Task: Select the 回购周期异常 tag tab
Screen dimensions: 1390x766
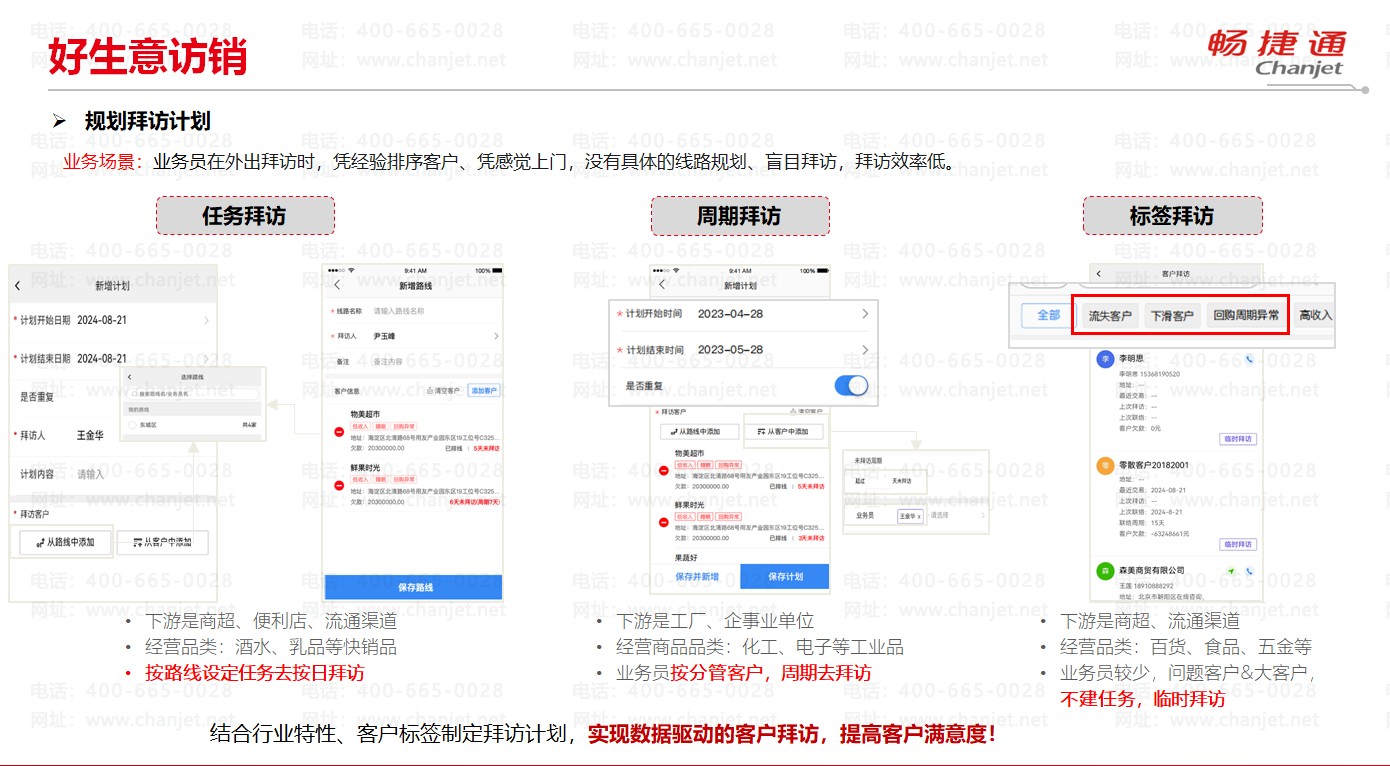Action: click(x=1246, y=316)
